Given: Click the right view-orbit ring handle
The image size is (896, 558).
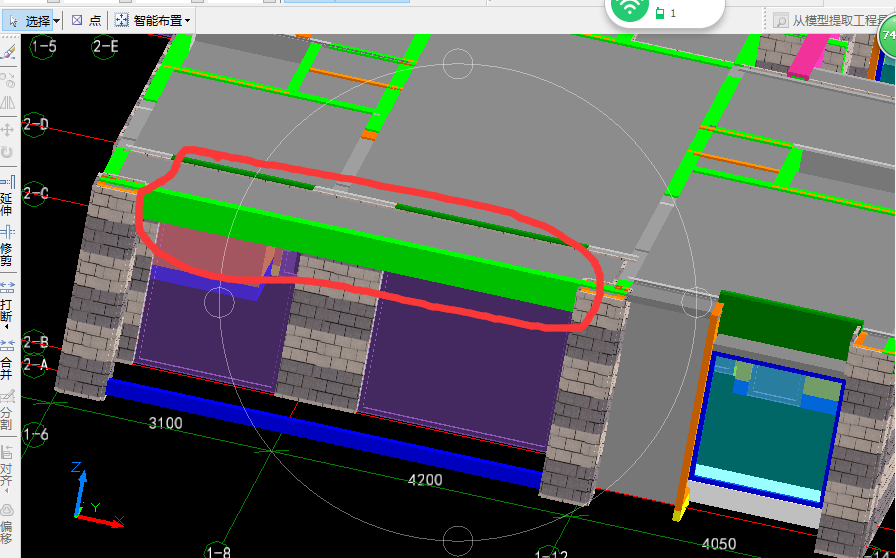Looking at the screenshot, I should tap(697, 302).
